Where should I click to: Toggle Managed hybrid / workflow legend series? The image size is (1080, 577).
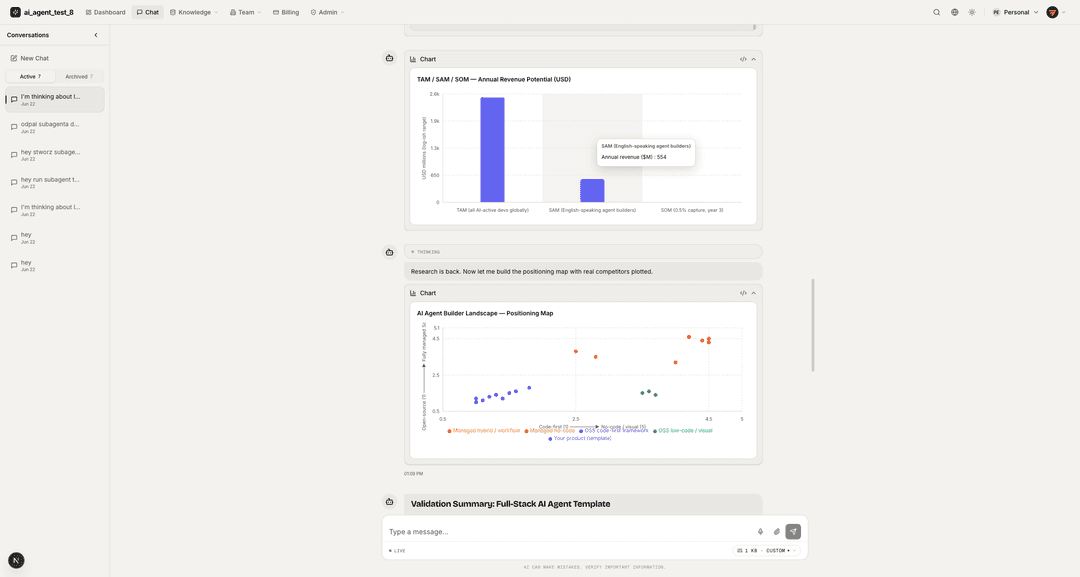[484, 431]
